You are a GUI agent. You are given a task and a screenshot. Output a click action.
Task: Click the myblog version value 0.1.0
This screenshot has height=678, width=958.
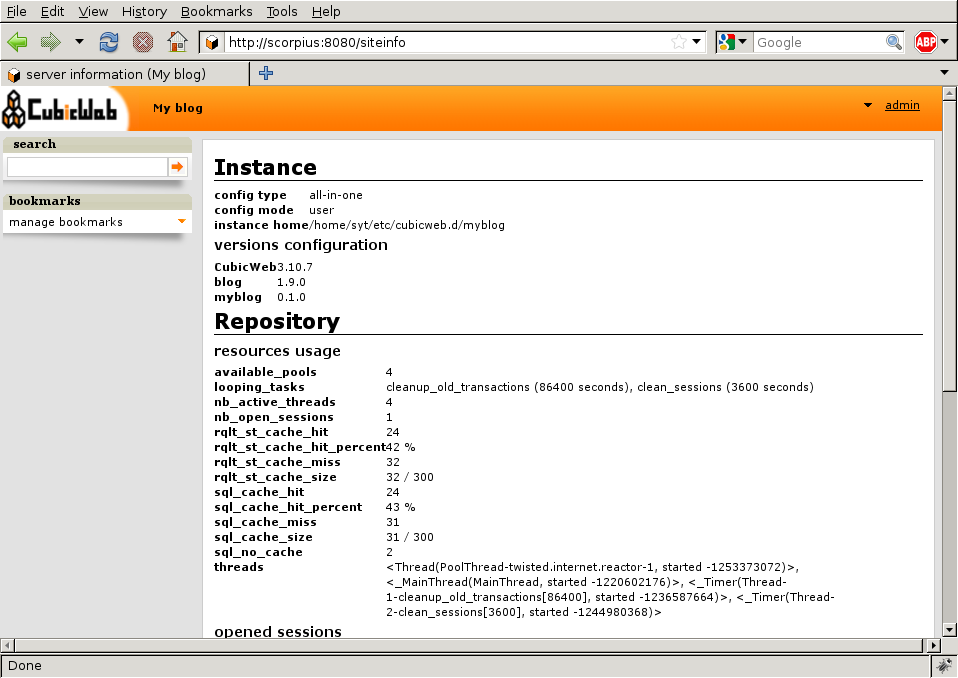(x=291, y=297)
